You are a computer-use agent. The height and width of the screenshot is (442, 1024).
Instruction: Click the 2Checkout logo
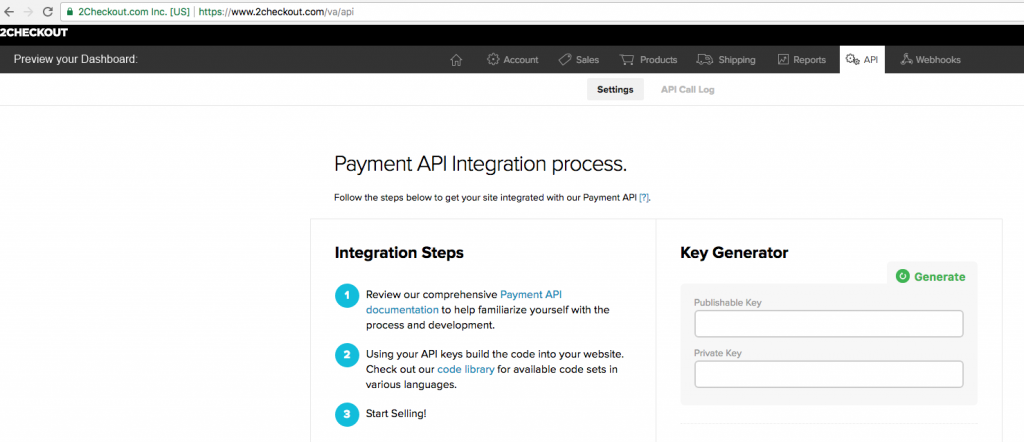34,33
